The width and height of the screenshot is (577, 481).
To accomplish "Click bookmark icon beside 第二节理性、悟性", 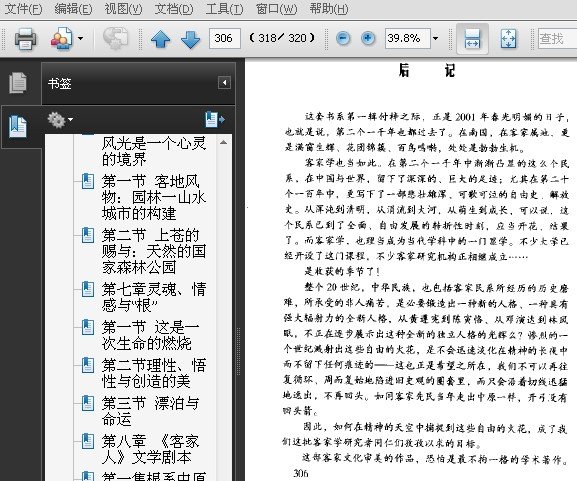I will point(88,365).
